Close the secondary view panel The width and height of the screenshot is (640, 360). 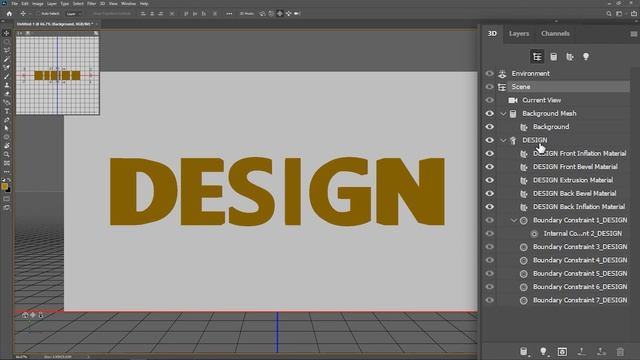pos(19,33)
